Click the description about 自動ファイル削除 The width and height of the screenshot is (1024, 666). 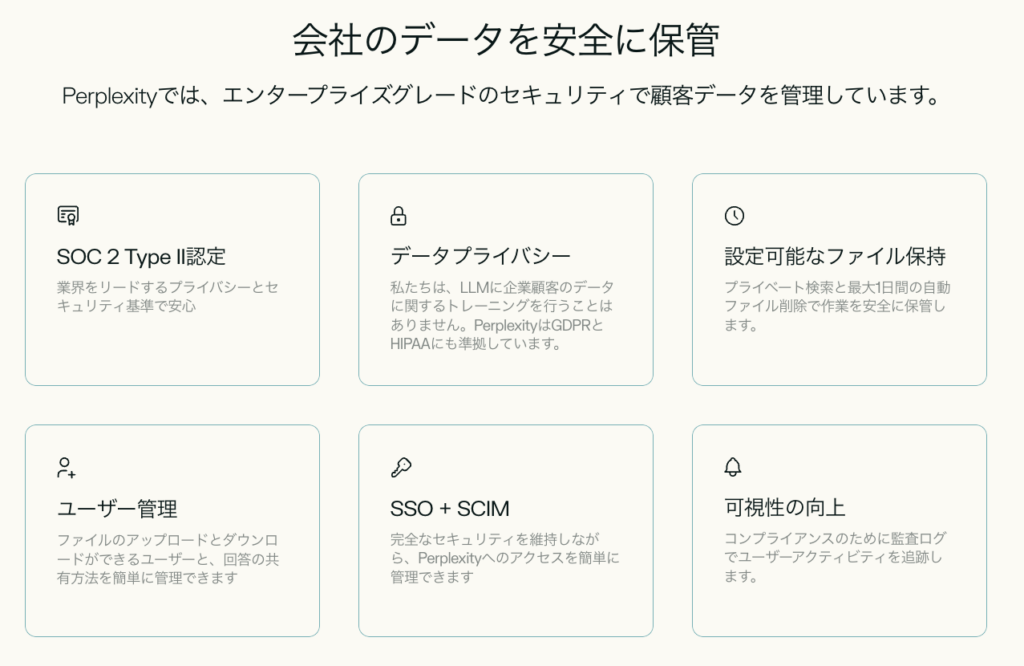coord(836,306)
